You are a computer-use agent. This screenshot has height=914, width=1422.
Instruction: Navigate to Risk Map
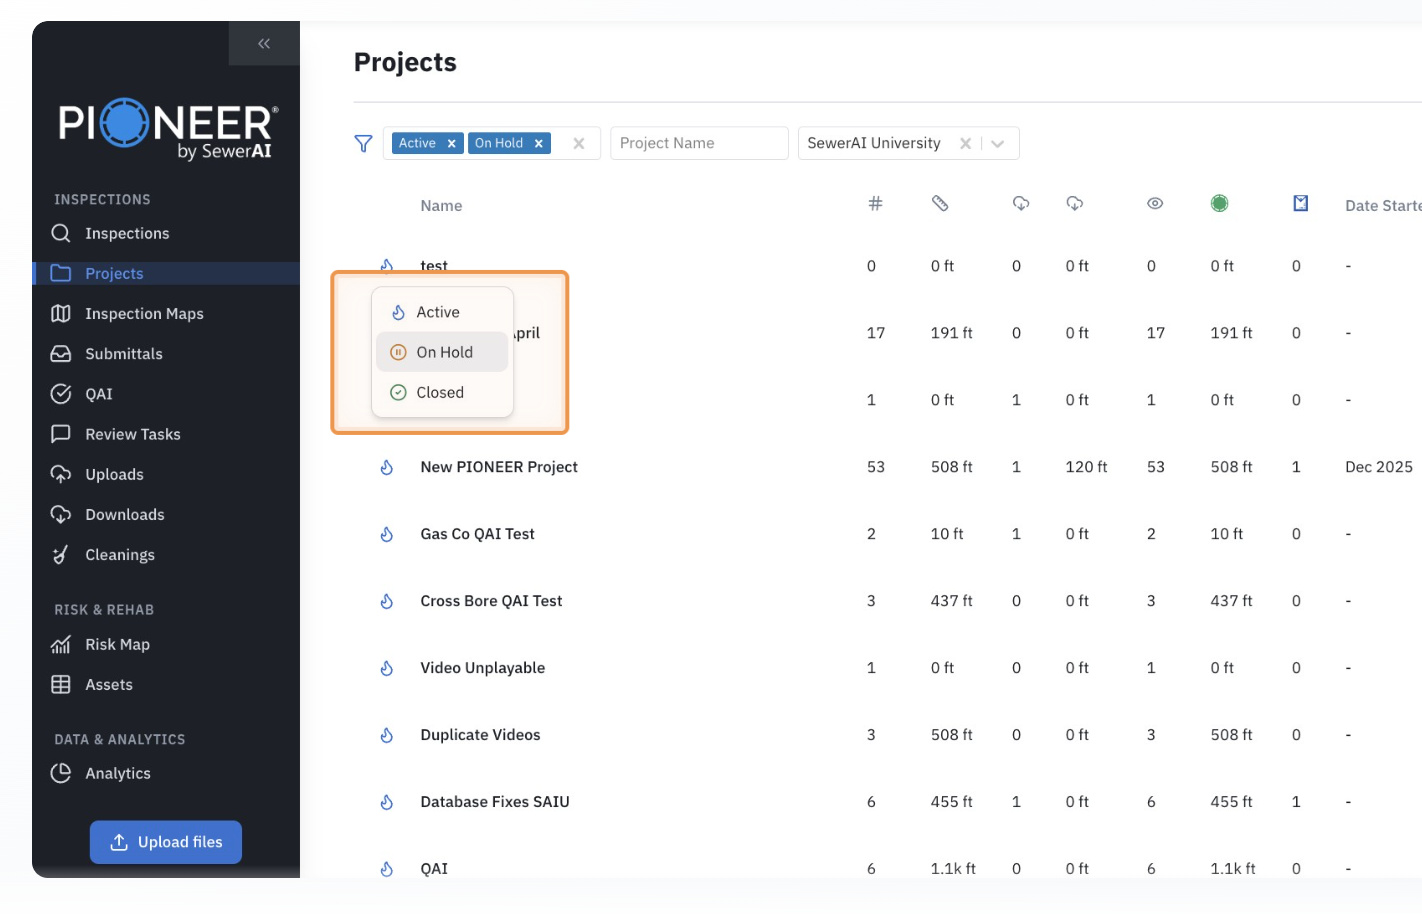117,645
